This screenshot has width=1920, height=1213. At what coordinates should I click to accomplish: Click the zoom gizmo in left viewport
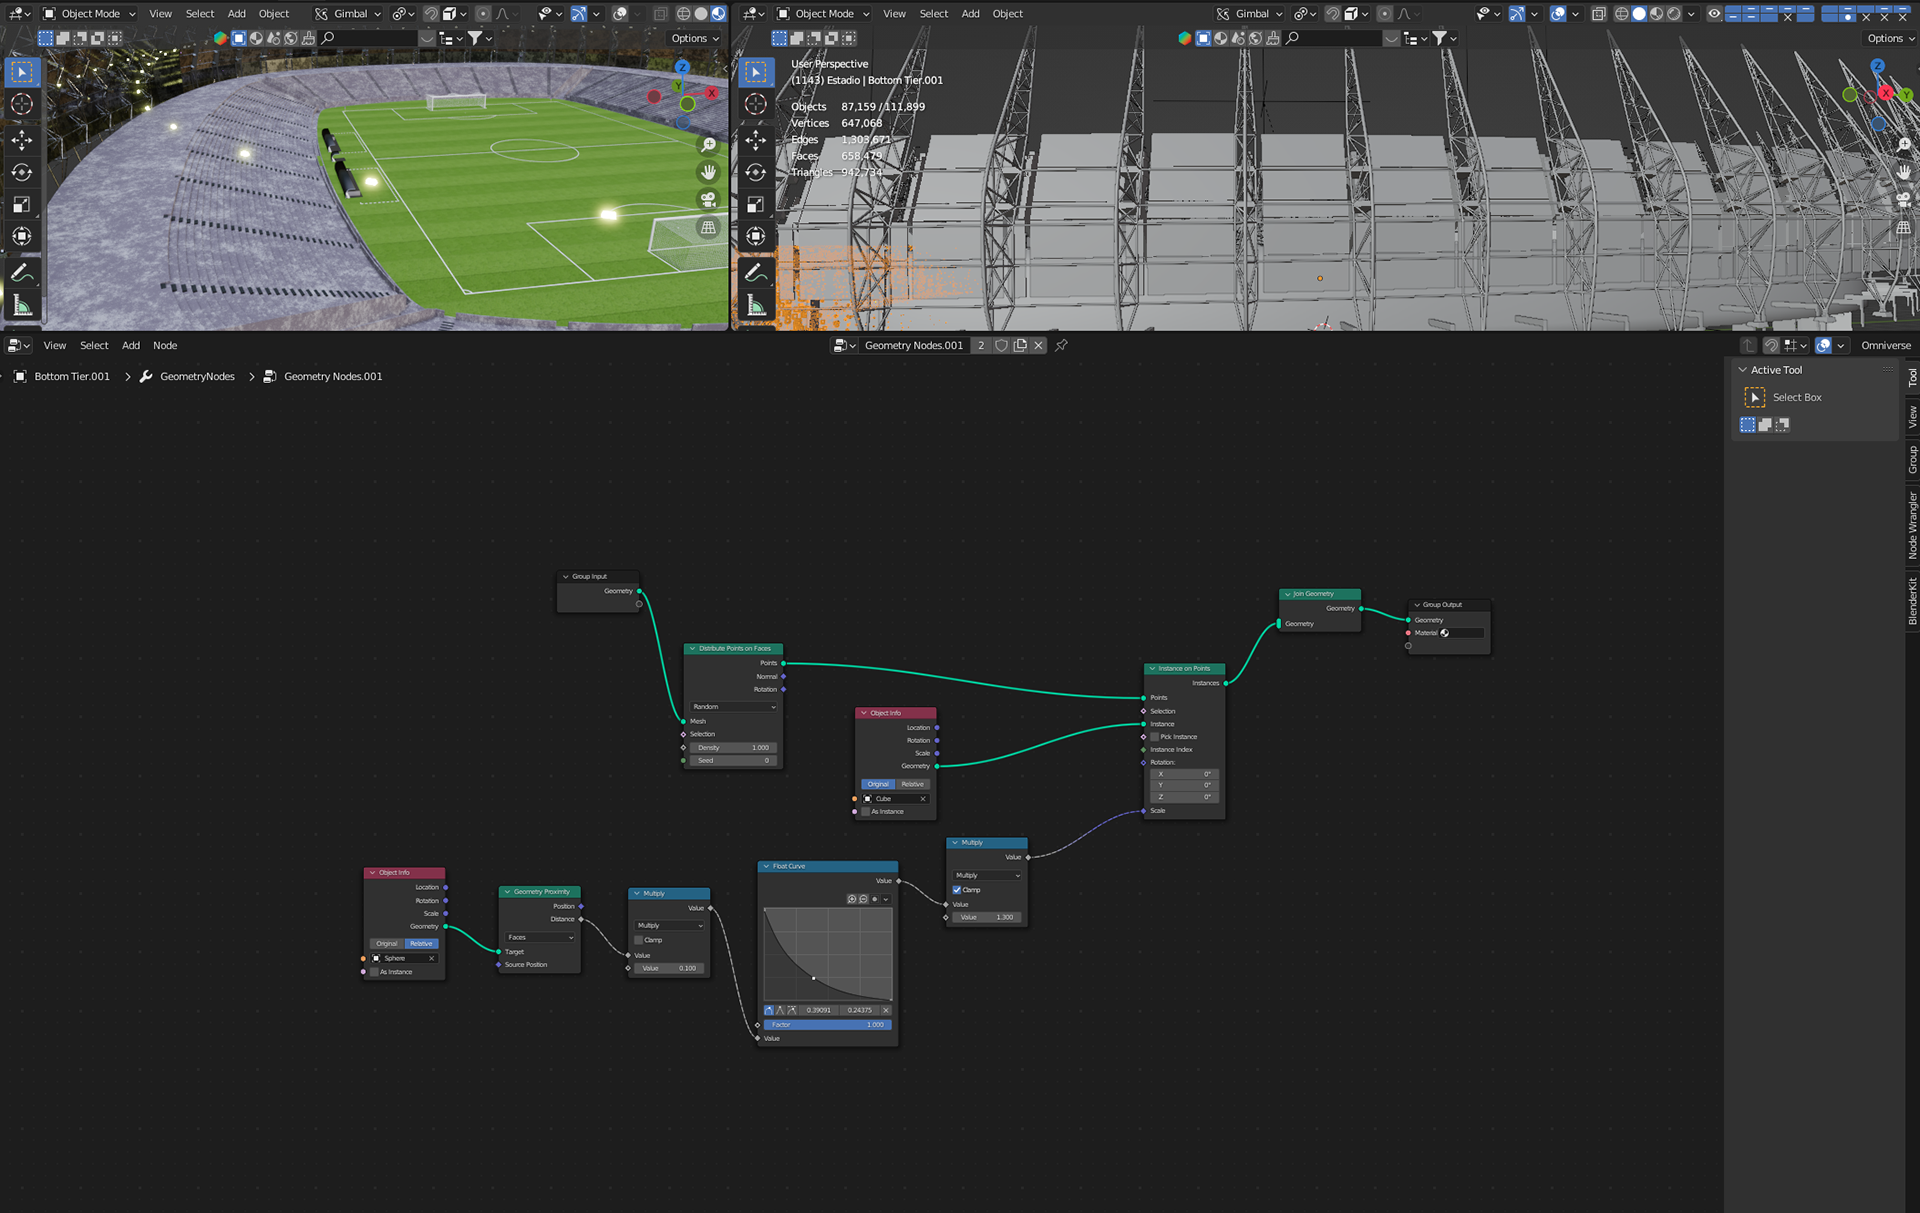point(708,145)
